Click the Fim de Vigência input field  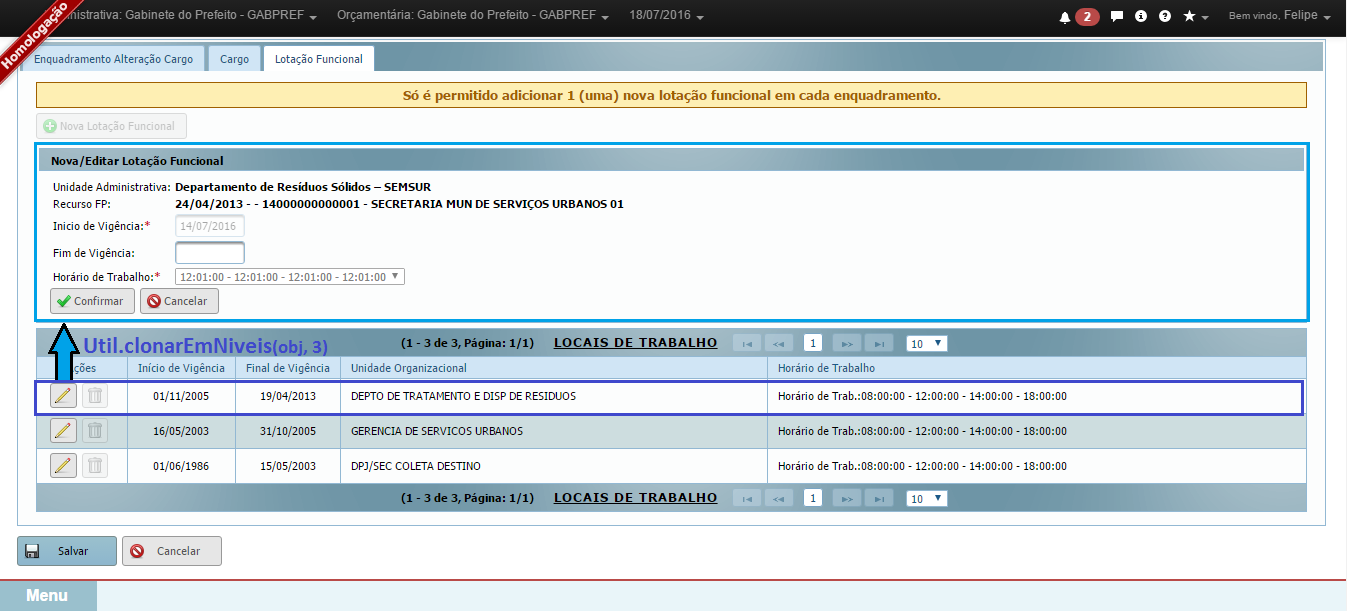click(x=210, y=253)
